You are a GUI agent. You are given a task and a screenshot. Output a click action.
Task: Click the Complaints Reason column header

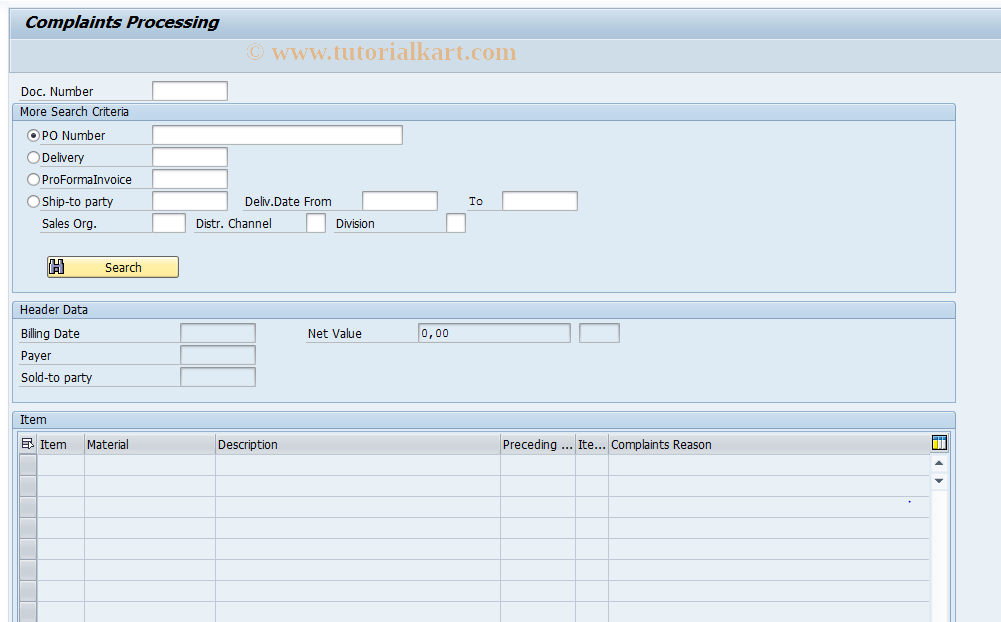[769, 444]
